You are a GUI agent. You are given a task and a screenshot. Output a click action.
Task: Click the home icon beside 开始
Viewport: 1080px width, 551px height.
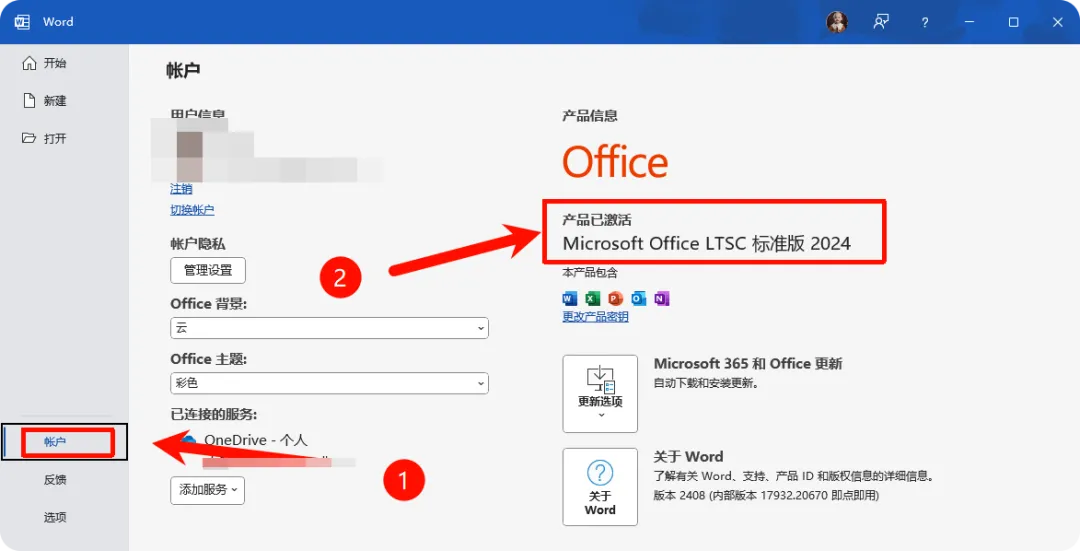[29, 63]
